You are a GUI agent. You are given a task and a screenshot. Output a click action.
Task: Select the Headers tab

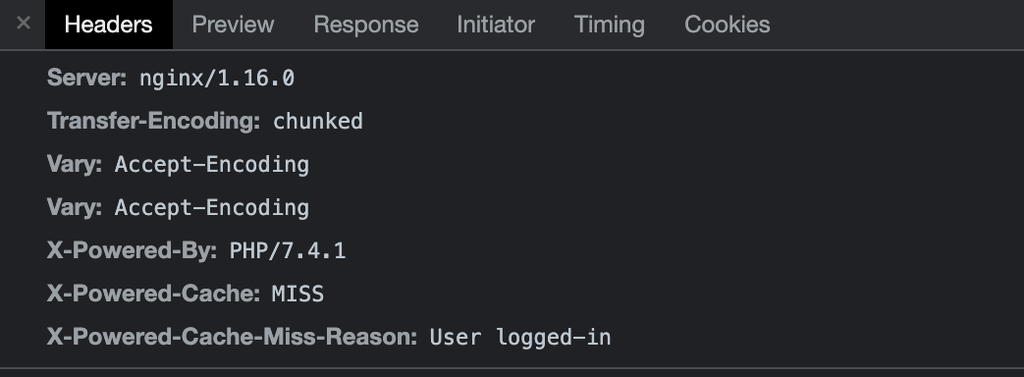pyautogui.click(x=108, y=25)
